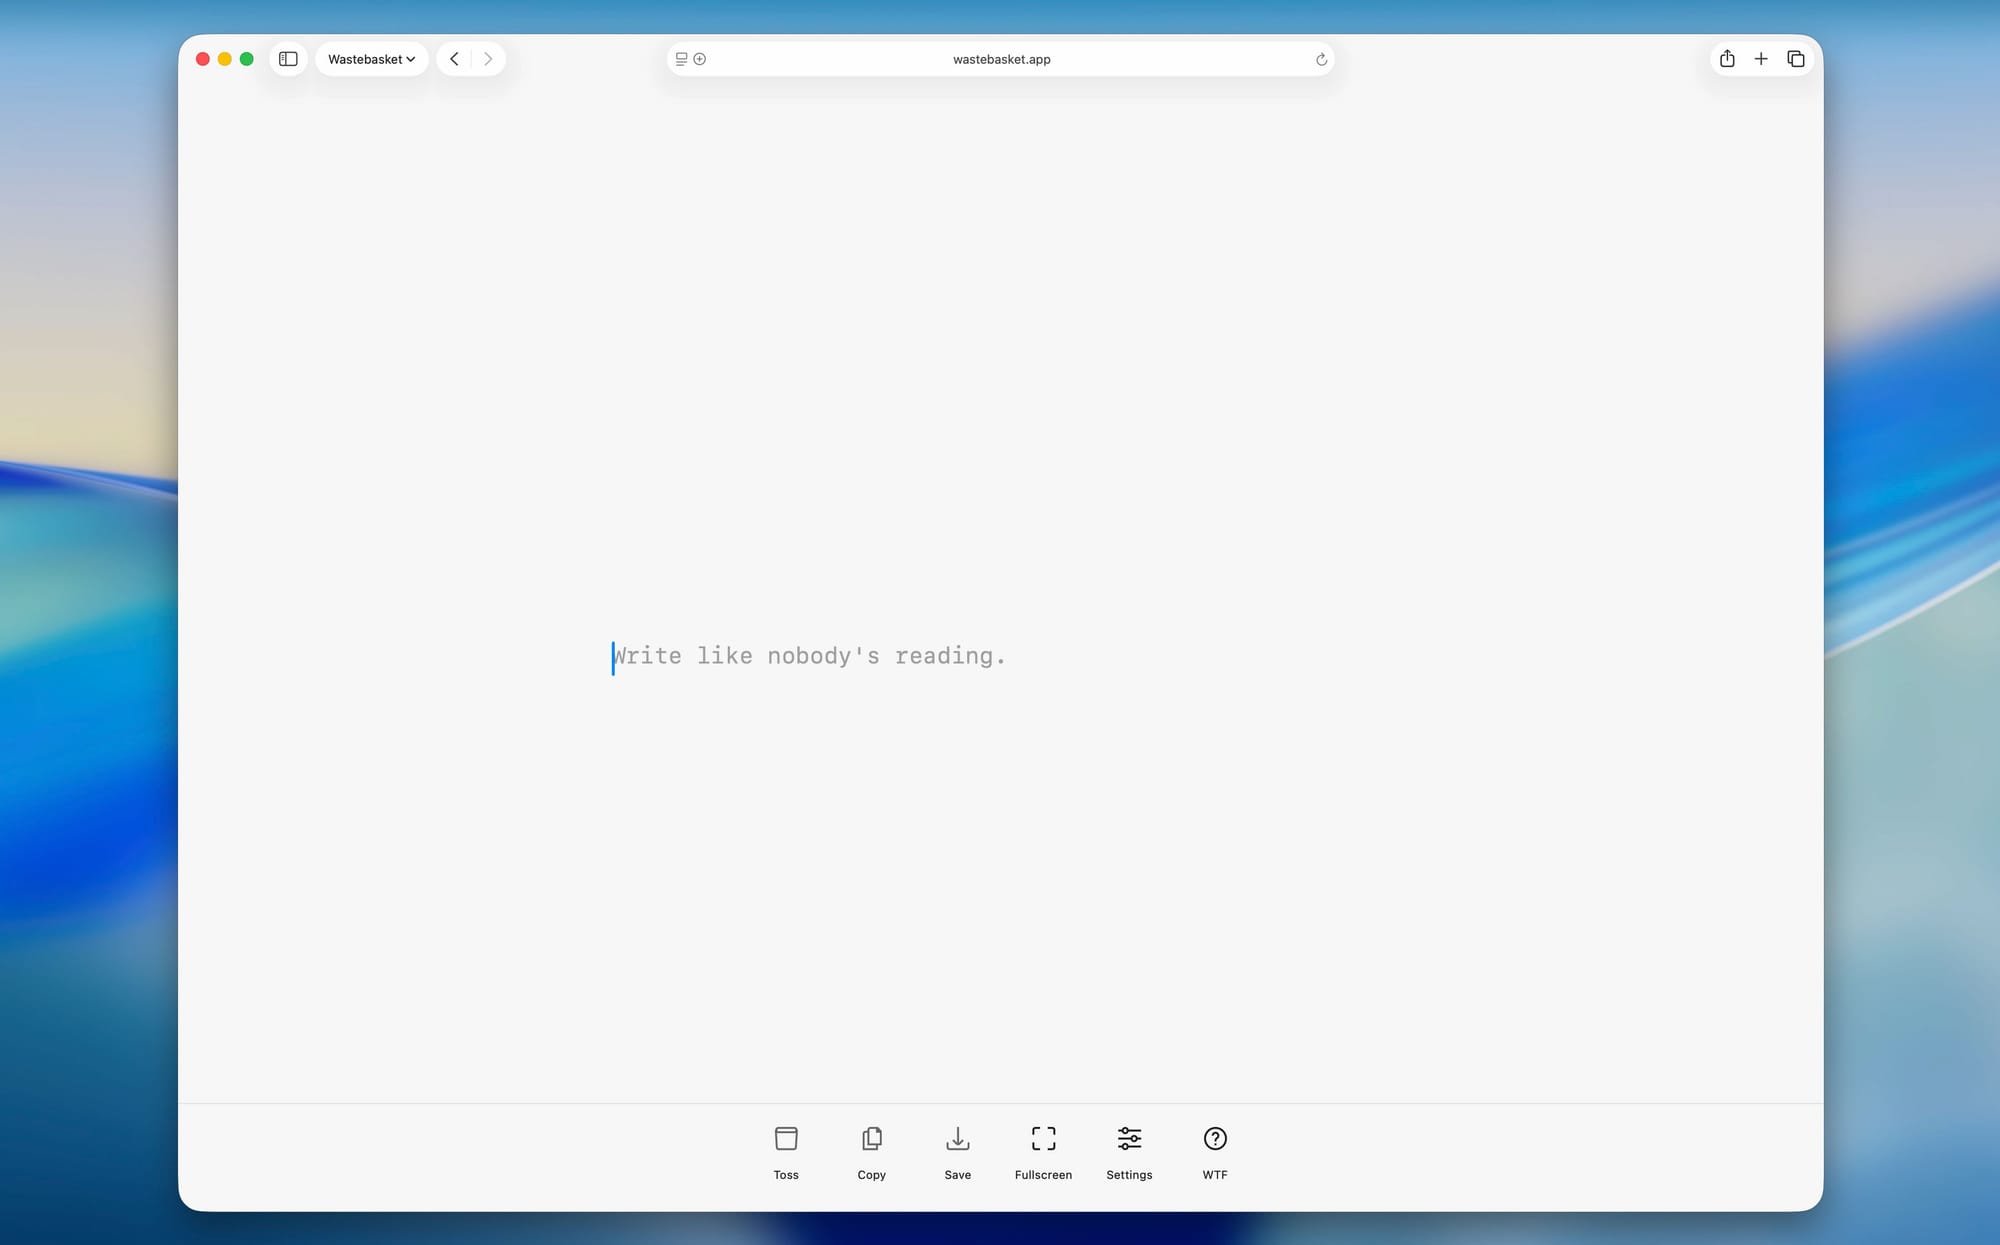Screen dimensions: 2000x1245
Task: Go back to previous page
Action: (454, 59)
